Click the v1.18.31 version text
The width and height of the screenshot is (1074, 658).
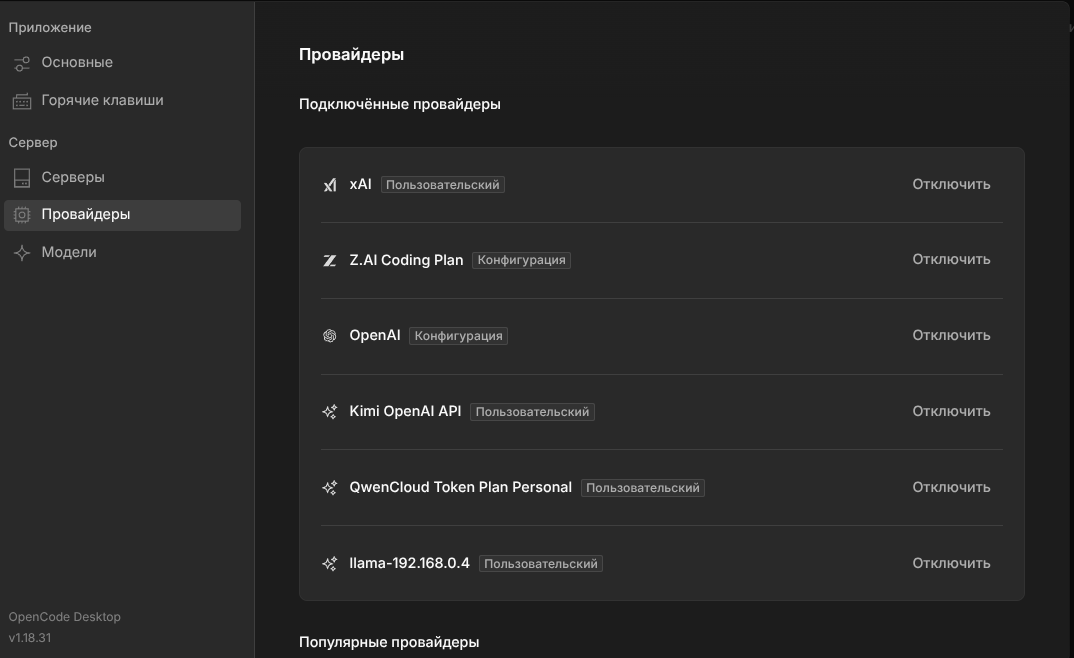[29, 638]
